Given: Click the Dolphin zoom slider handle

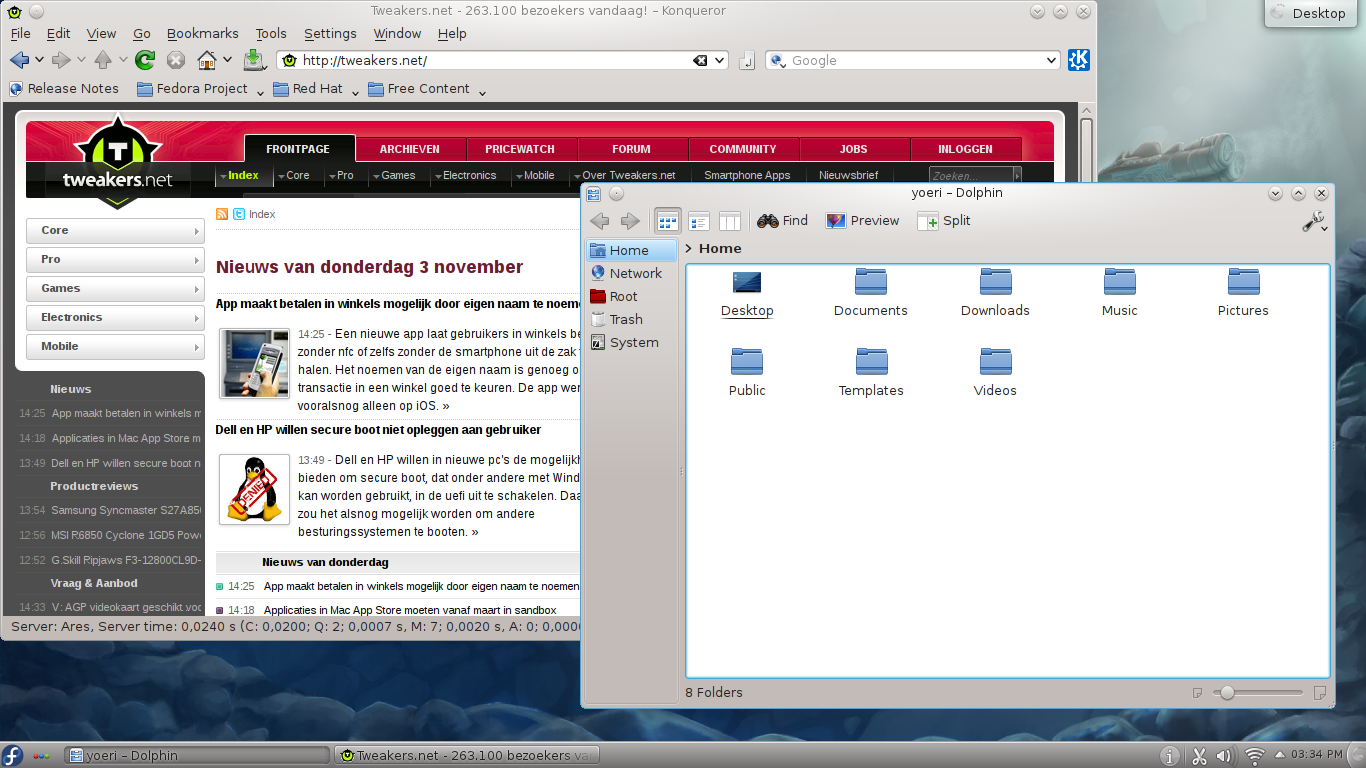Looking at the screenshot, I should pos(1226,692).
